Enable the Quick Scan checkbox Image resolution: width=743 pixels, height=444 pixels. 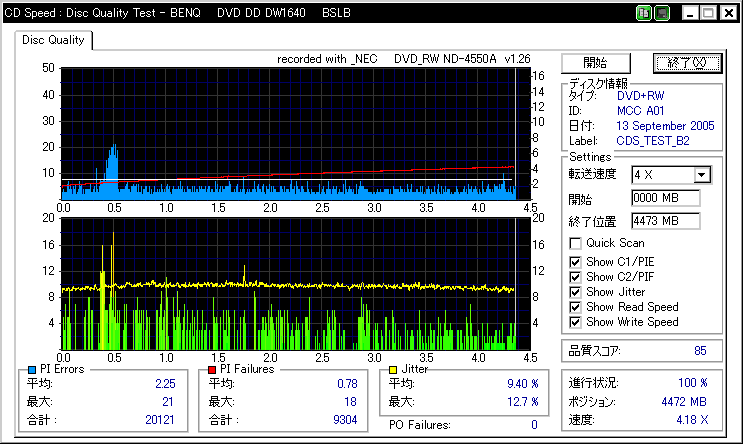pyautogui.click(x=575, y=243)
